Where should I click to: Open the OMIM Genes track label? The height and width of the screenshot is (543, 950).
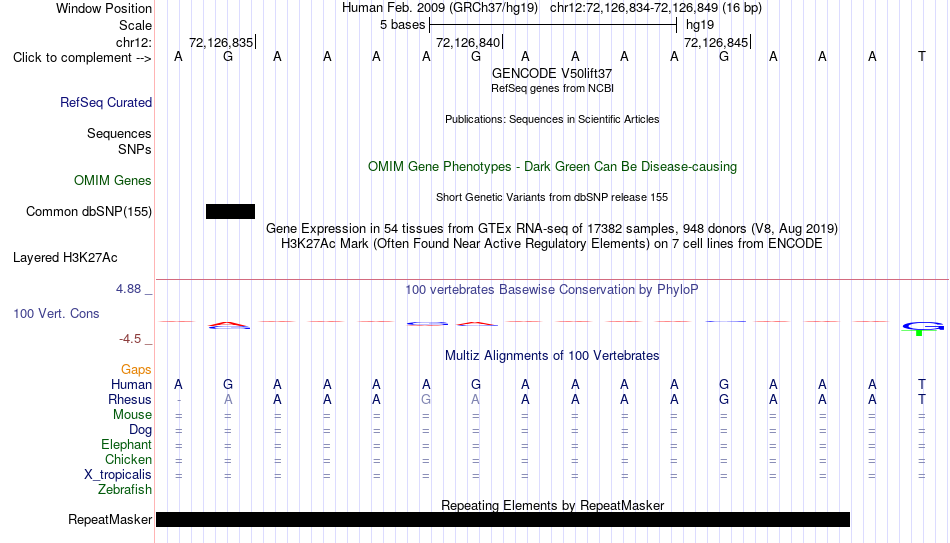tap(113, 181)
